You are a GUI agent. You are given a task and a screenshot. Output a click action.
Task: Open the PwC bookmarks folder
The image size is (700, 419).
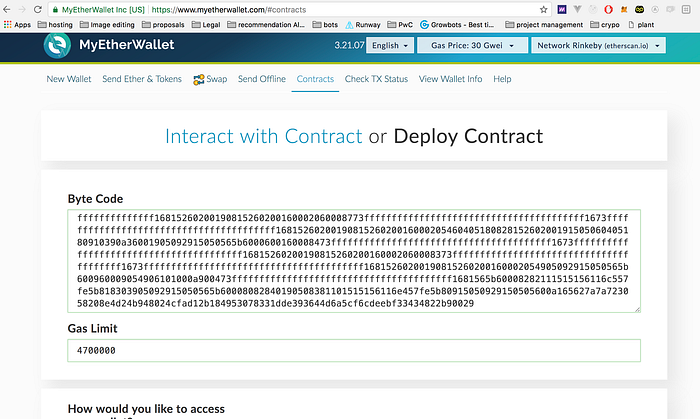(400, 25)
